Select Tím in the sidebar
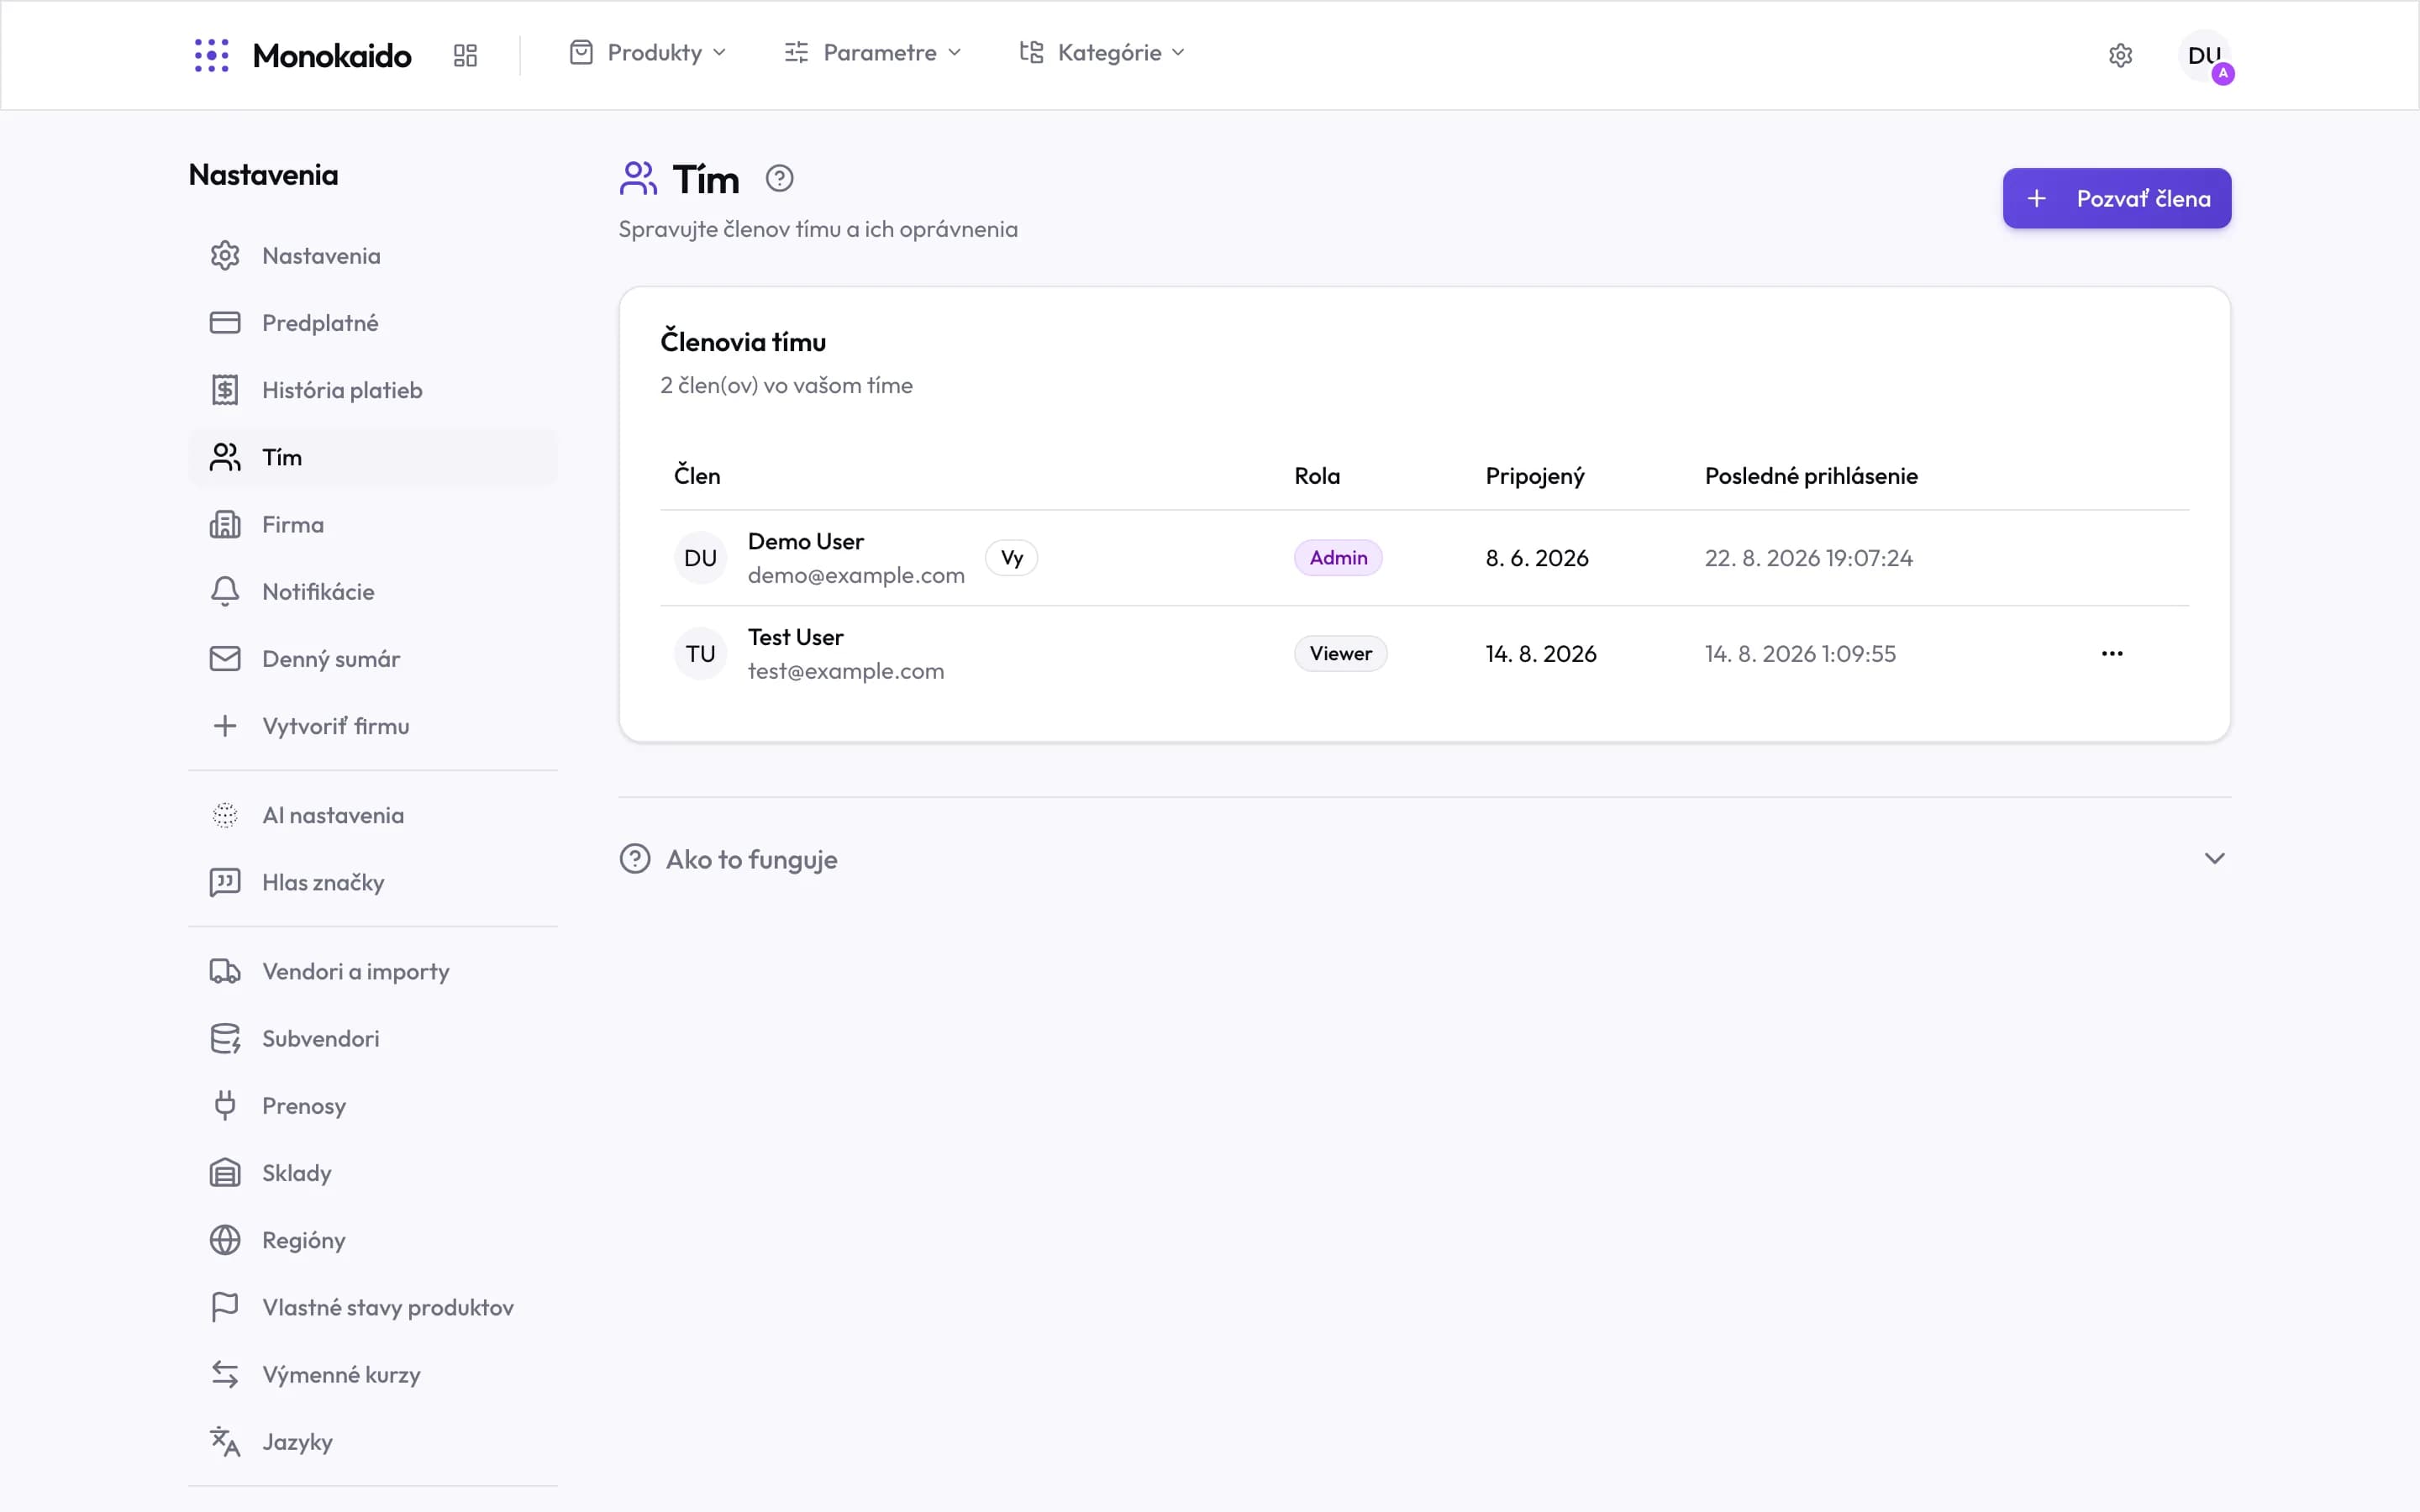Image resolution: width=2420 pixels, height=1512 pixels. [x=372, y=457]
